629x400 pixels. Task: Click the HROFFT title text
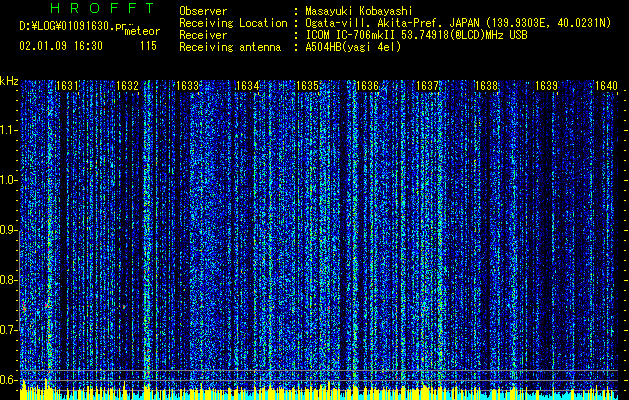[x=102, y=8]
